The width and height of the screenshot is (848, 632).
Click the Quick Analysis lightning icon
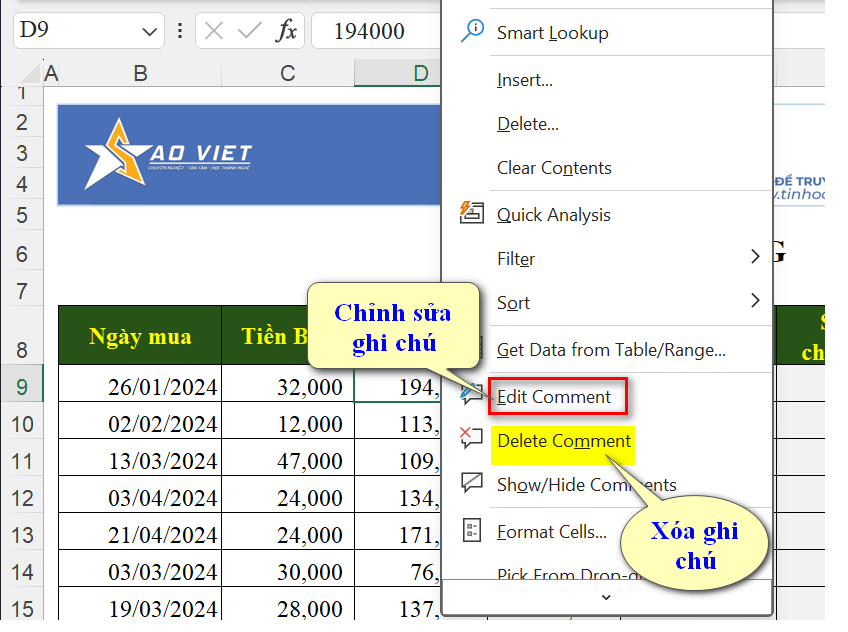[470, 213]
